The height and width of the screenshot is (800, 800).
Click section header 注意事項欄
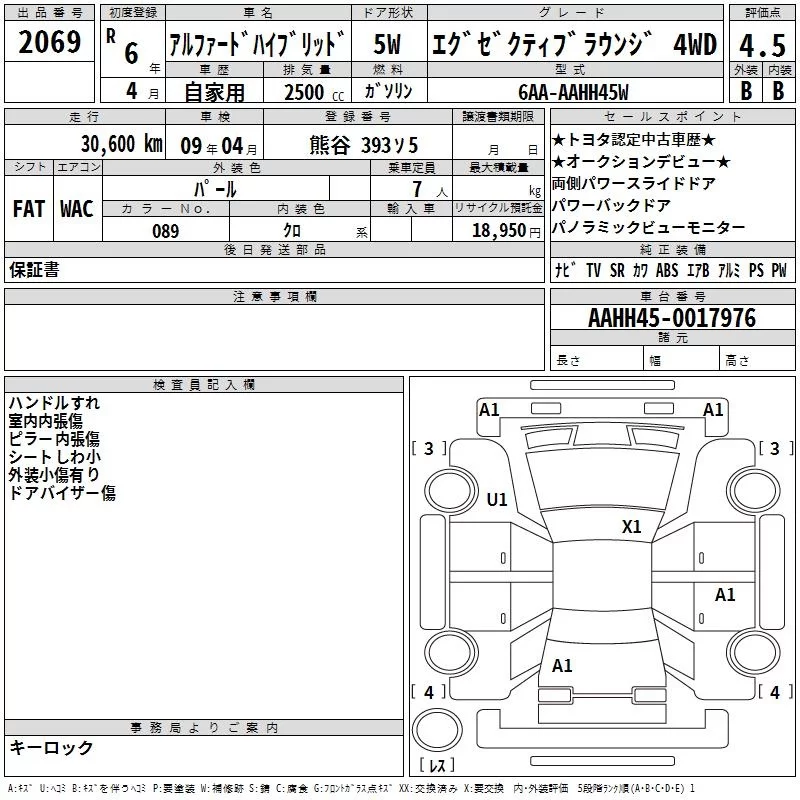[275, 296]
